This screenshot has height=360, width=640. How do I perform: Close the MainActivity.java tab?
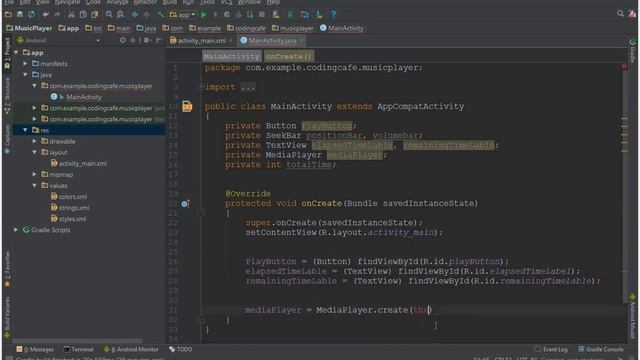(x=302, y=41)
